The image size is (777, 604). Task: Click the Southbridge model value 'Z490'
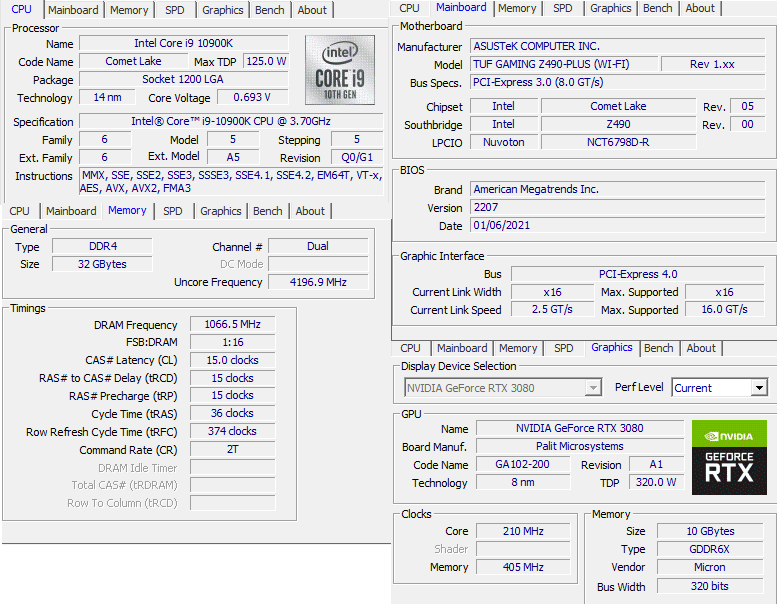coord(618,124)
